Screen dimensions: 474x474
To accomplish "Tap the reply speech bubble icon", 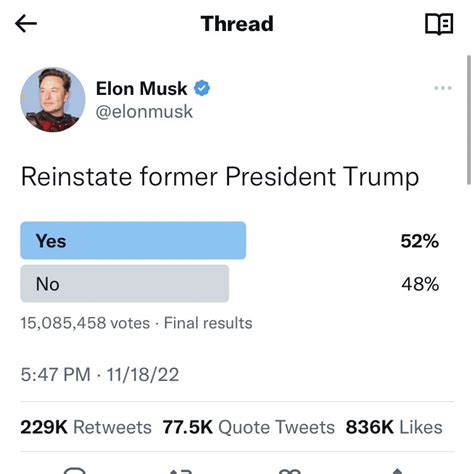I will [75, 471].
